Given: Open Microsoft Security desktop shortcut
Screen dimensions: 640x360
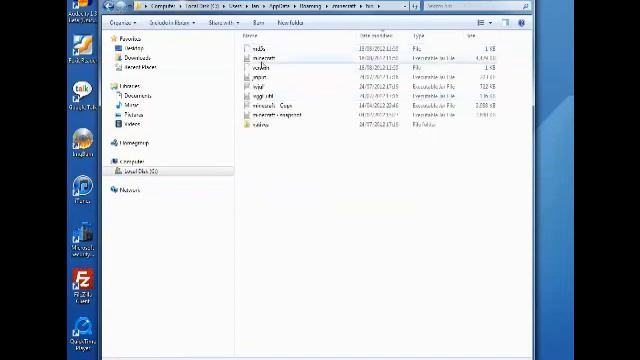Looking at the screenshot, I should 82,240.
